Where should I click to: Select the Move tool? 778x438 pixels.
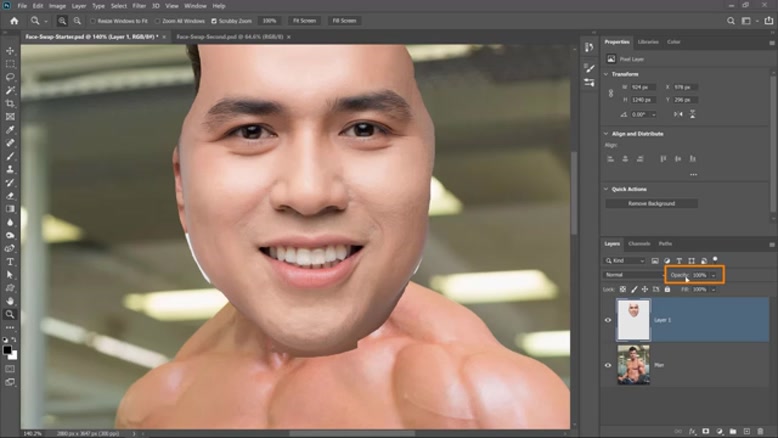coord(10,51)
